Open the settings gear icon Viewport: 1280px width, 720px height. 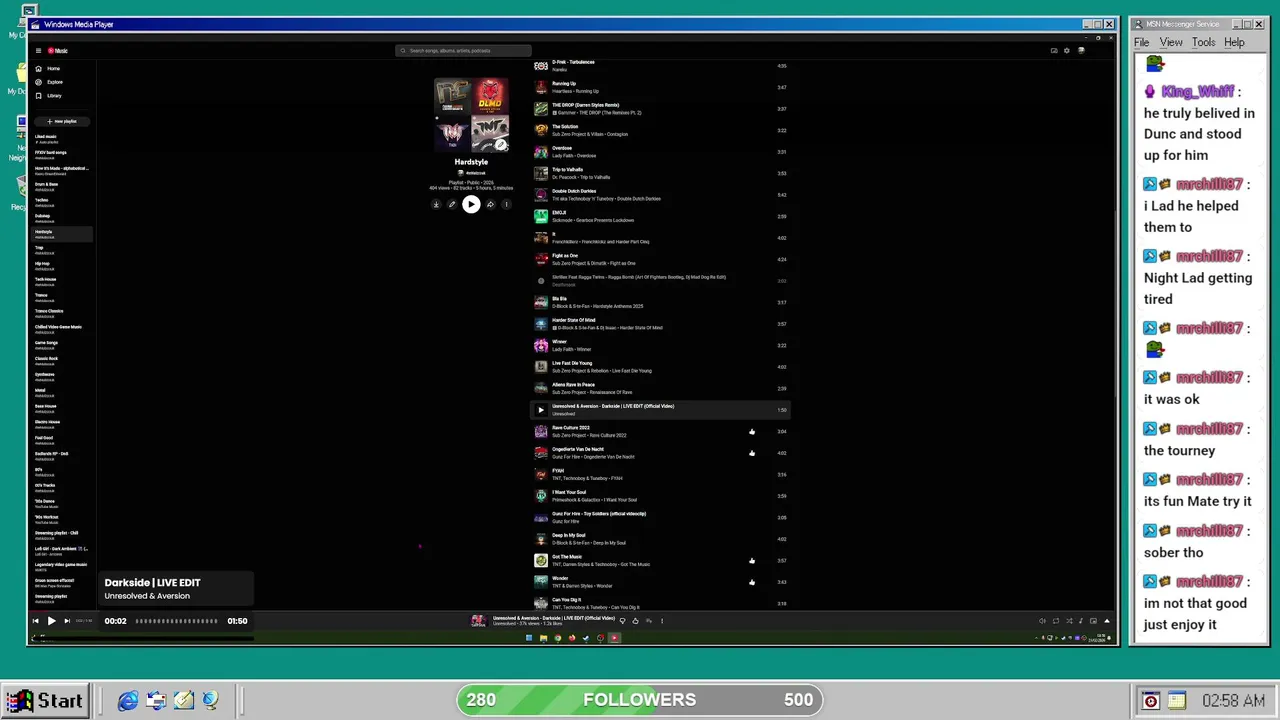click(x=1066, y=51)
